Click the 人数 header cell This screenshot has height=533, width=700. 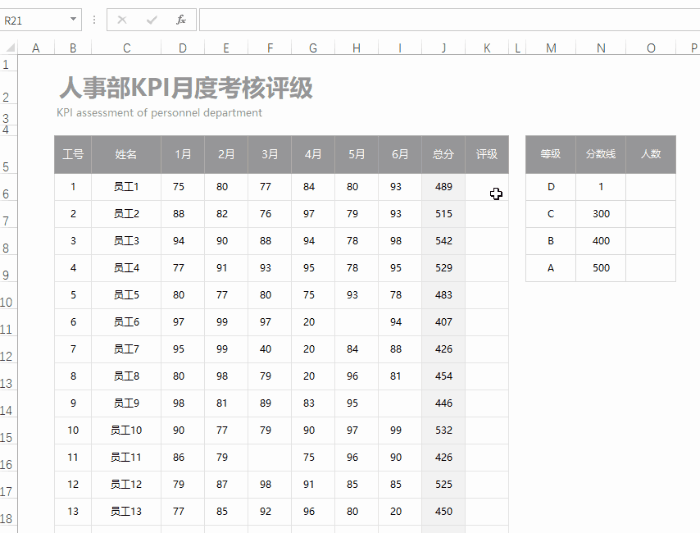point(651,154)
